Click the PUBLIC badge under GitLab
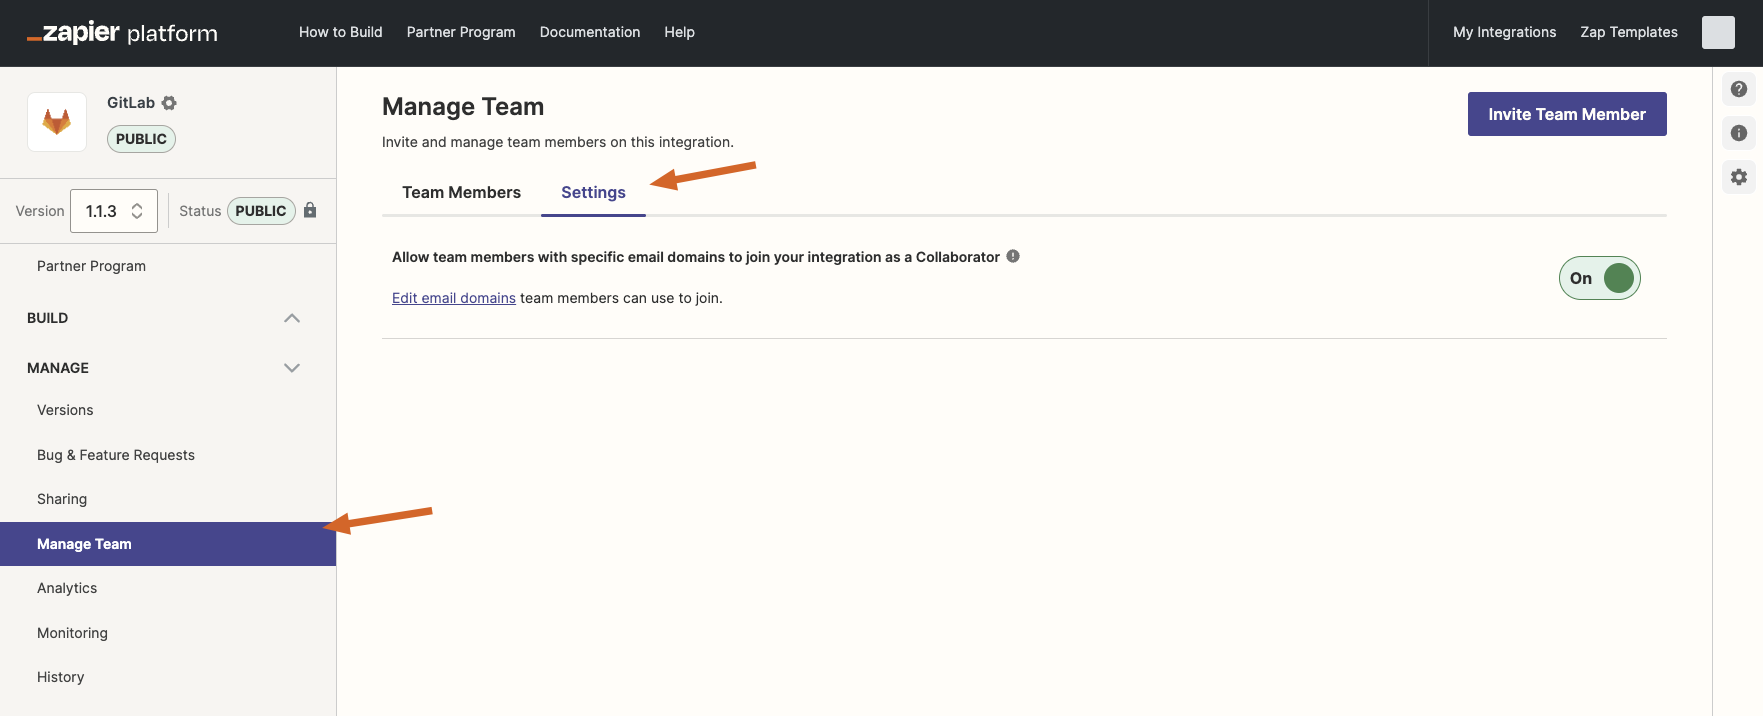The image size is (1763, 716). [141, 139]
